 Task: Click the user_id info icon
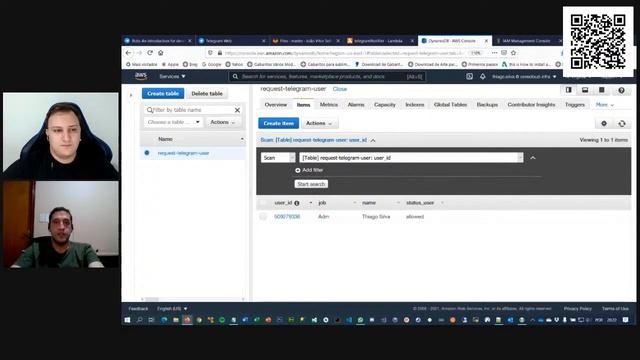point(297,203)
